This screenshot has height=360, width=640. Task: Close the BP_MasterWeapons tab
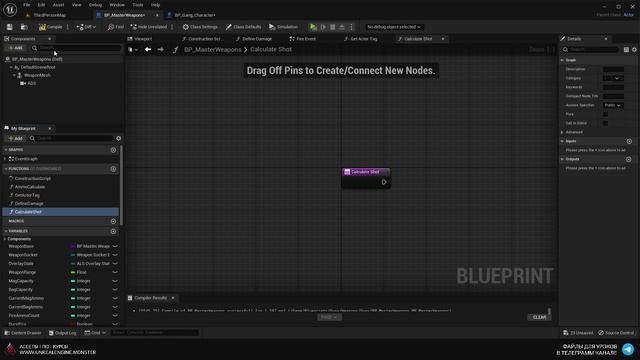157,15
